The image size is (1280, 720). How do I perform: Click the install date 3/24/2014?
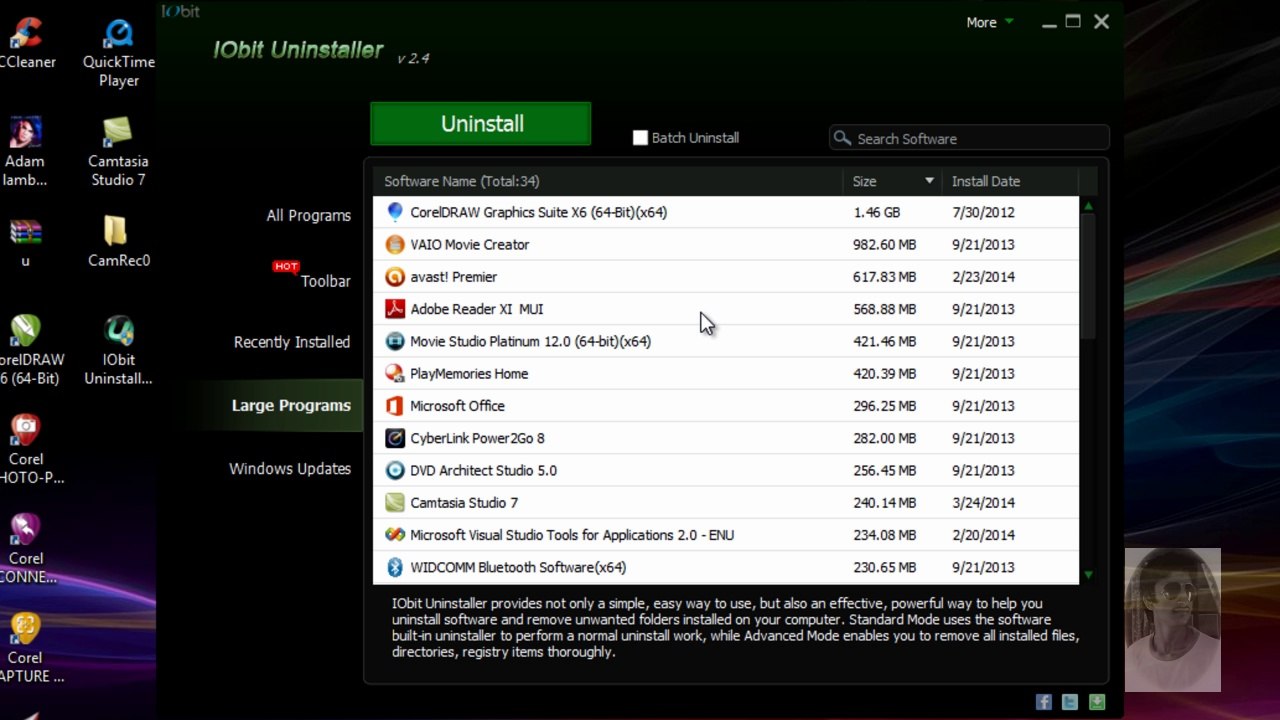[x=983, y=503]
